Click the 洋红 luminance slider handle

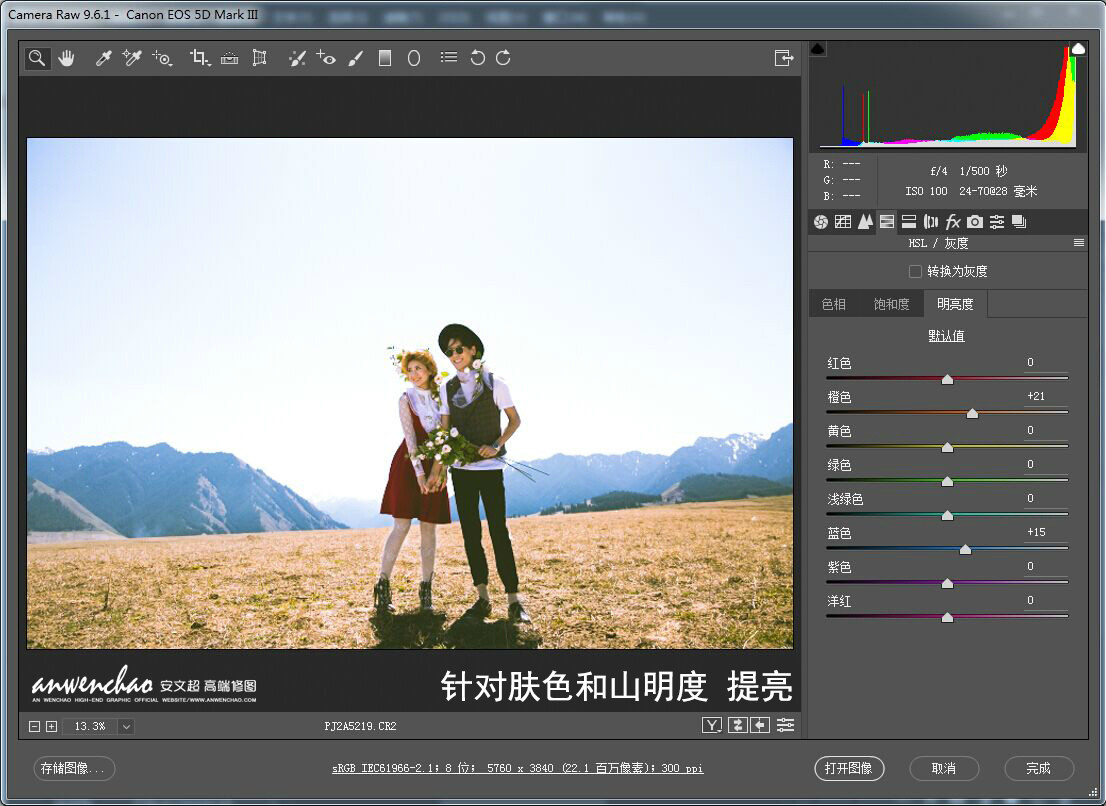(x=947, y=617)
